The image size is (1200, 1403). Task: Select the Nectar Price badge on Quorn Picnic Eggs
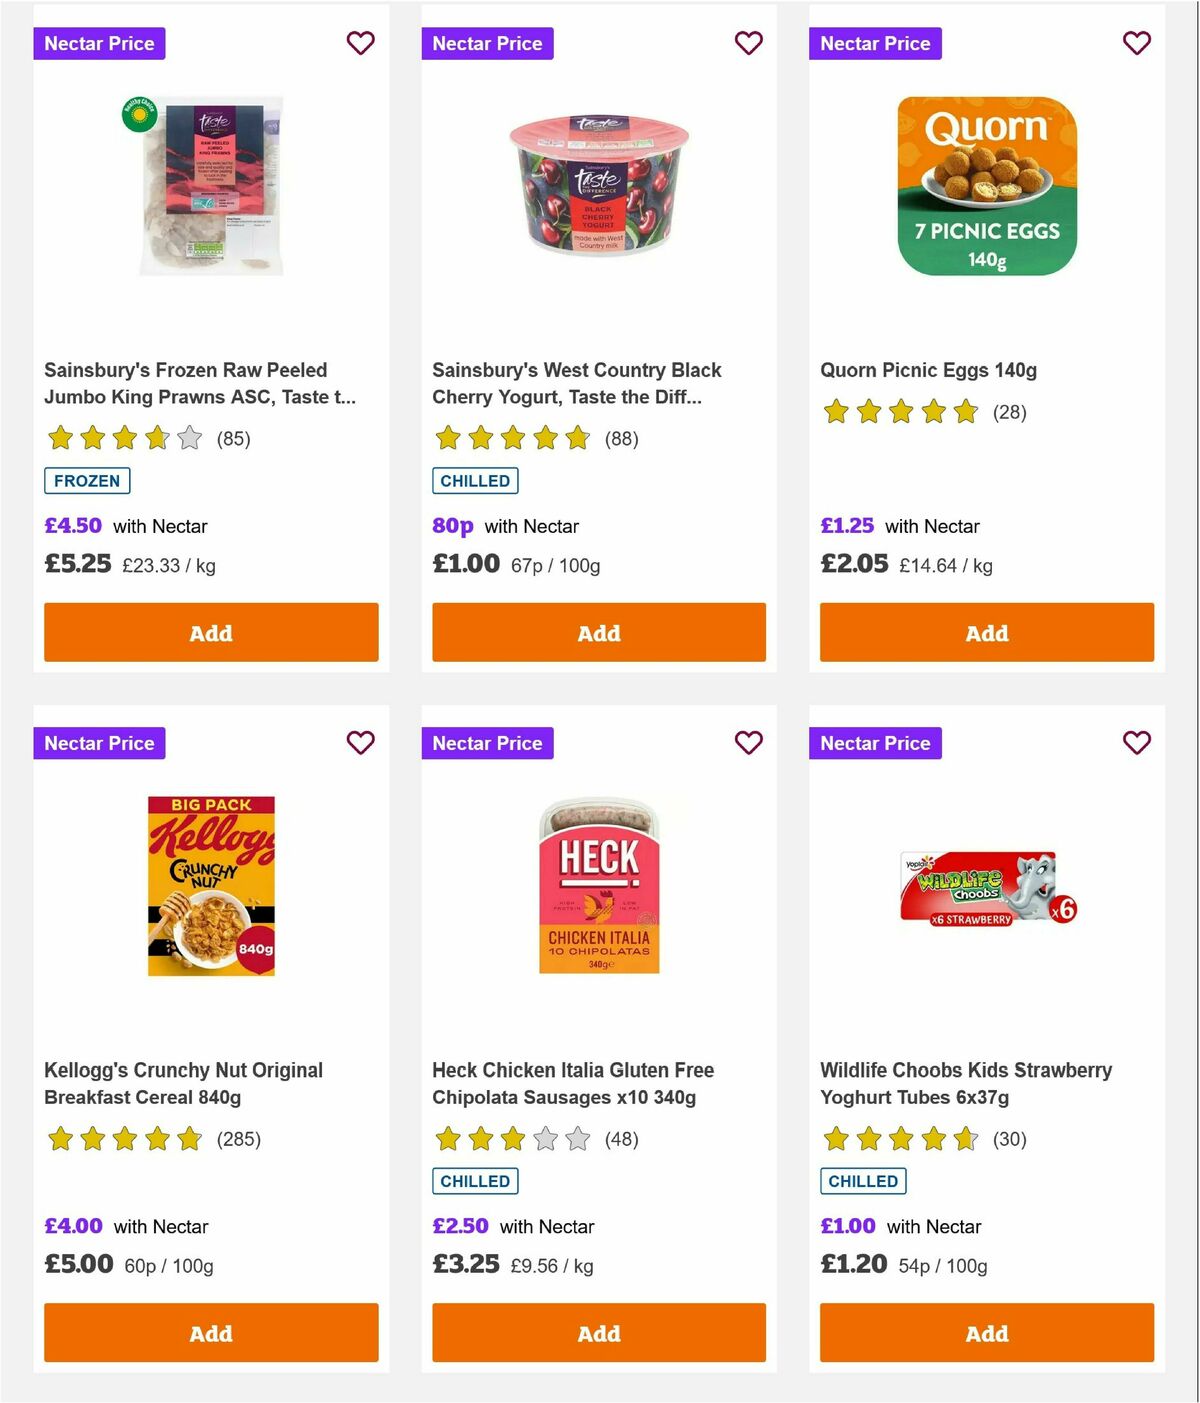pos(875,43)
